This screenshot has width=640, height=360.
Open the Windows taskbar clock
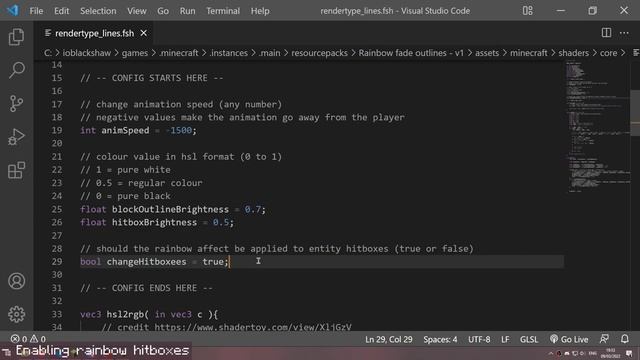[x=611, y=353]
